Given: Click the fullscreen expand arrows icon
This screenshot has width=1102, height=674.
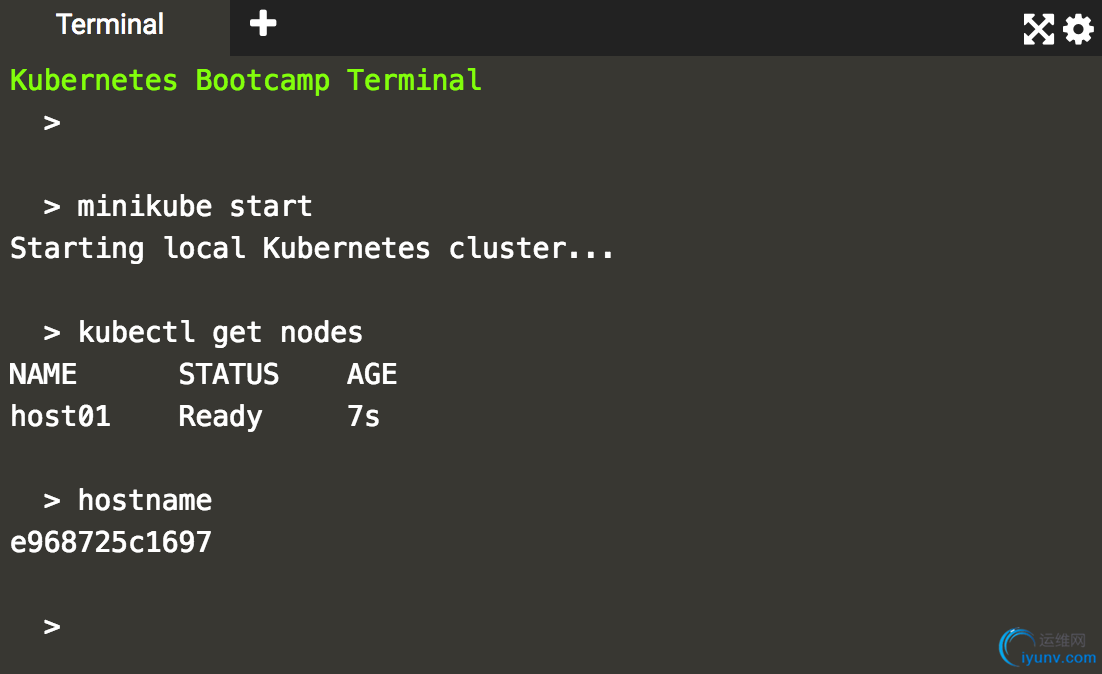Looking at the screenshot, I should pyautogui.click(x=1038, y=29).
